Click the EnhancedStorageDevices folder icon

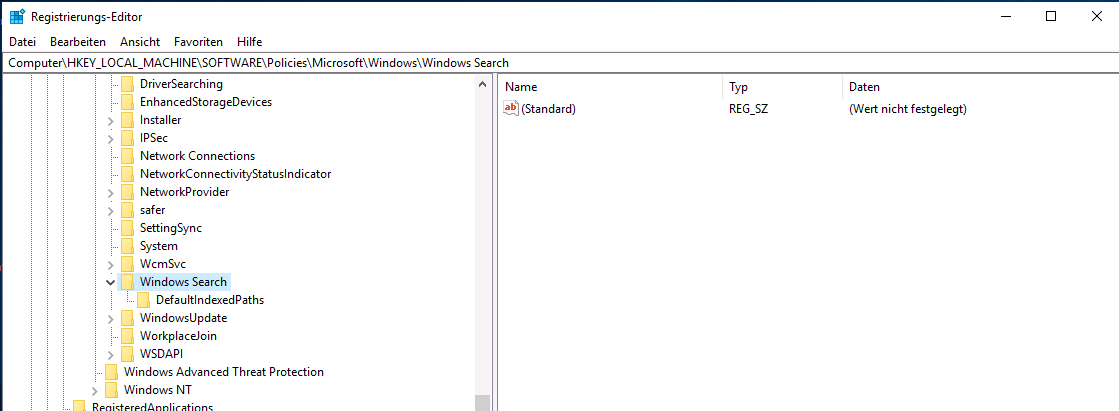(x=128, y=102)
